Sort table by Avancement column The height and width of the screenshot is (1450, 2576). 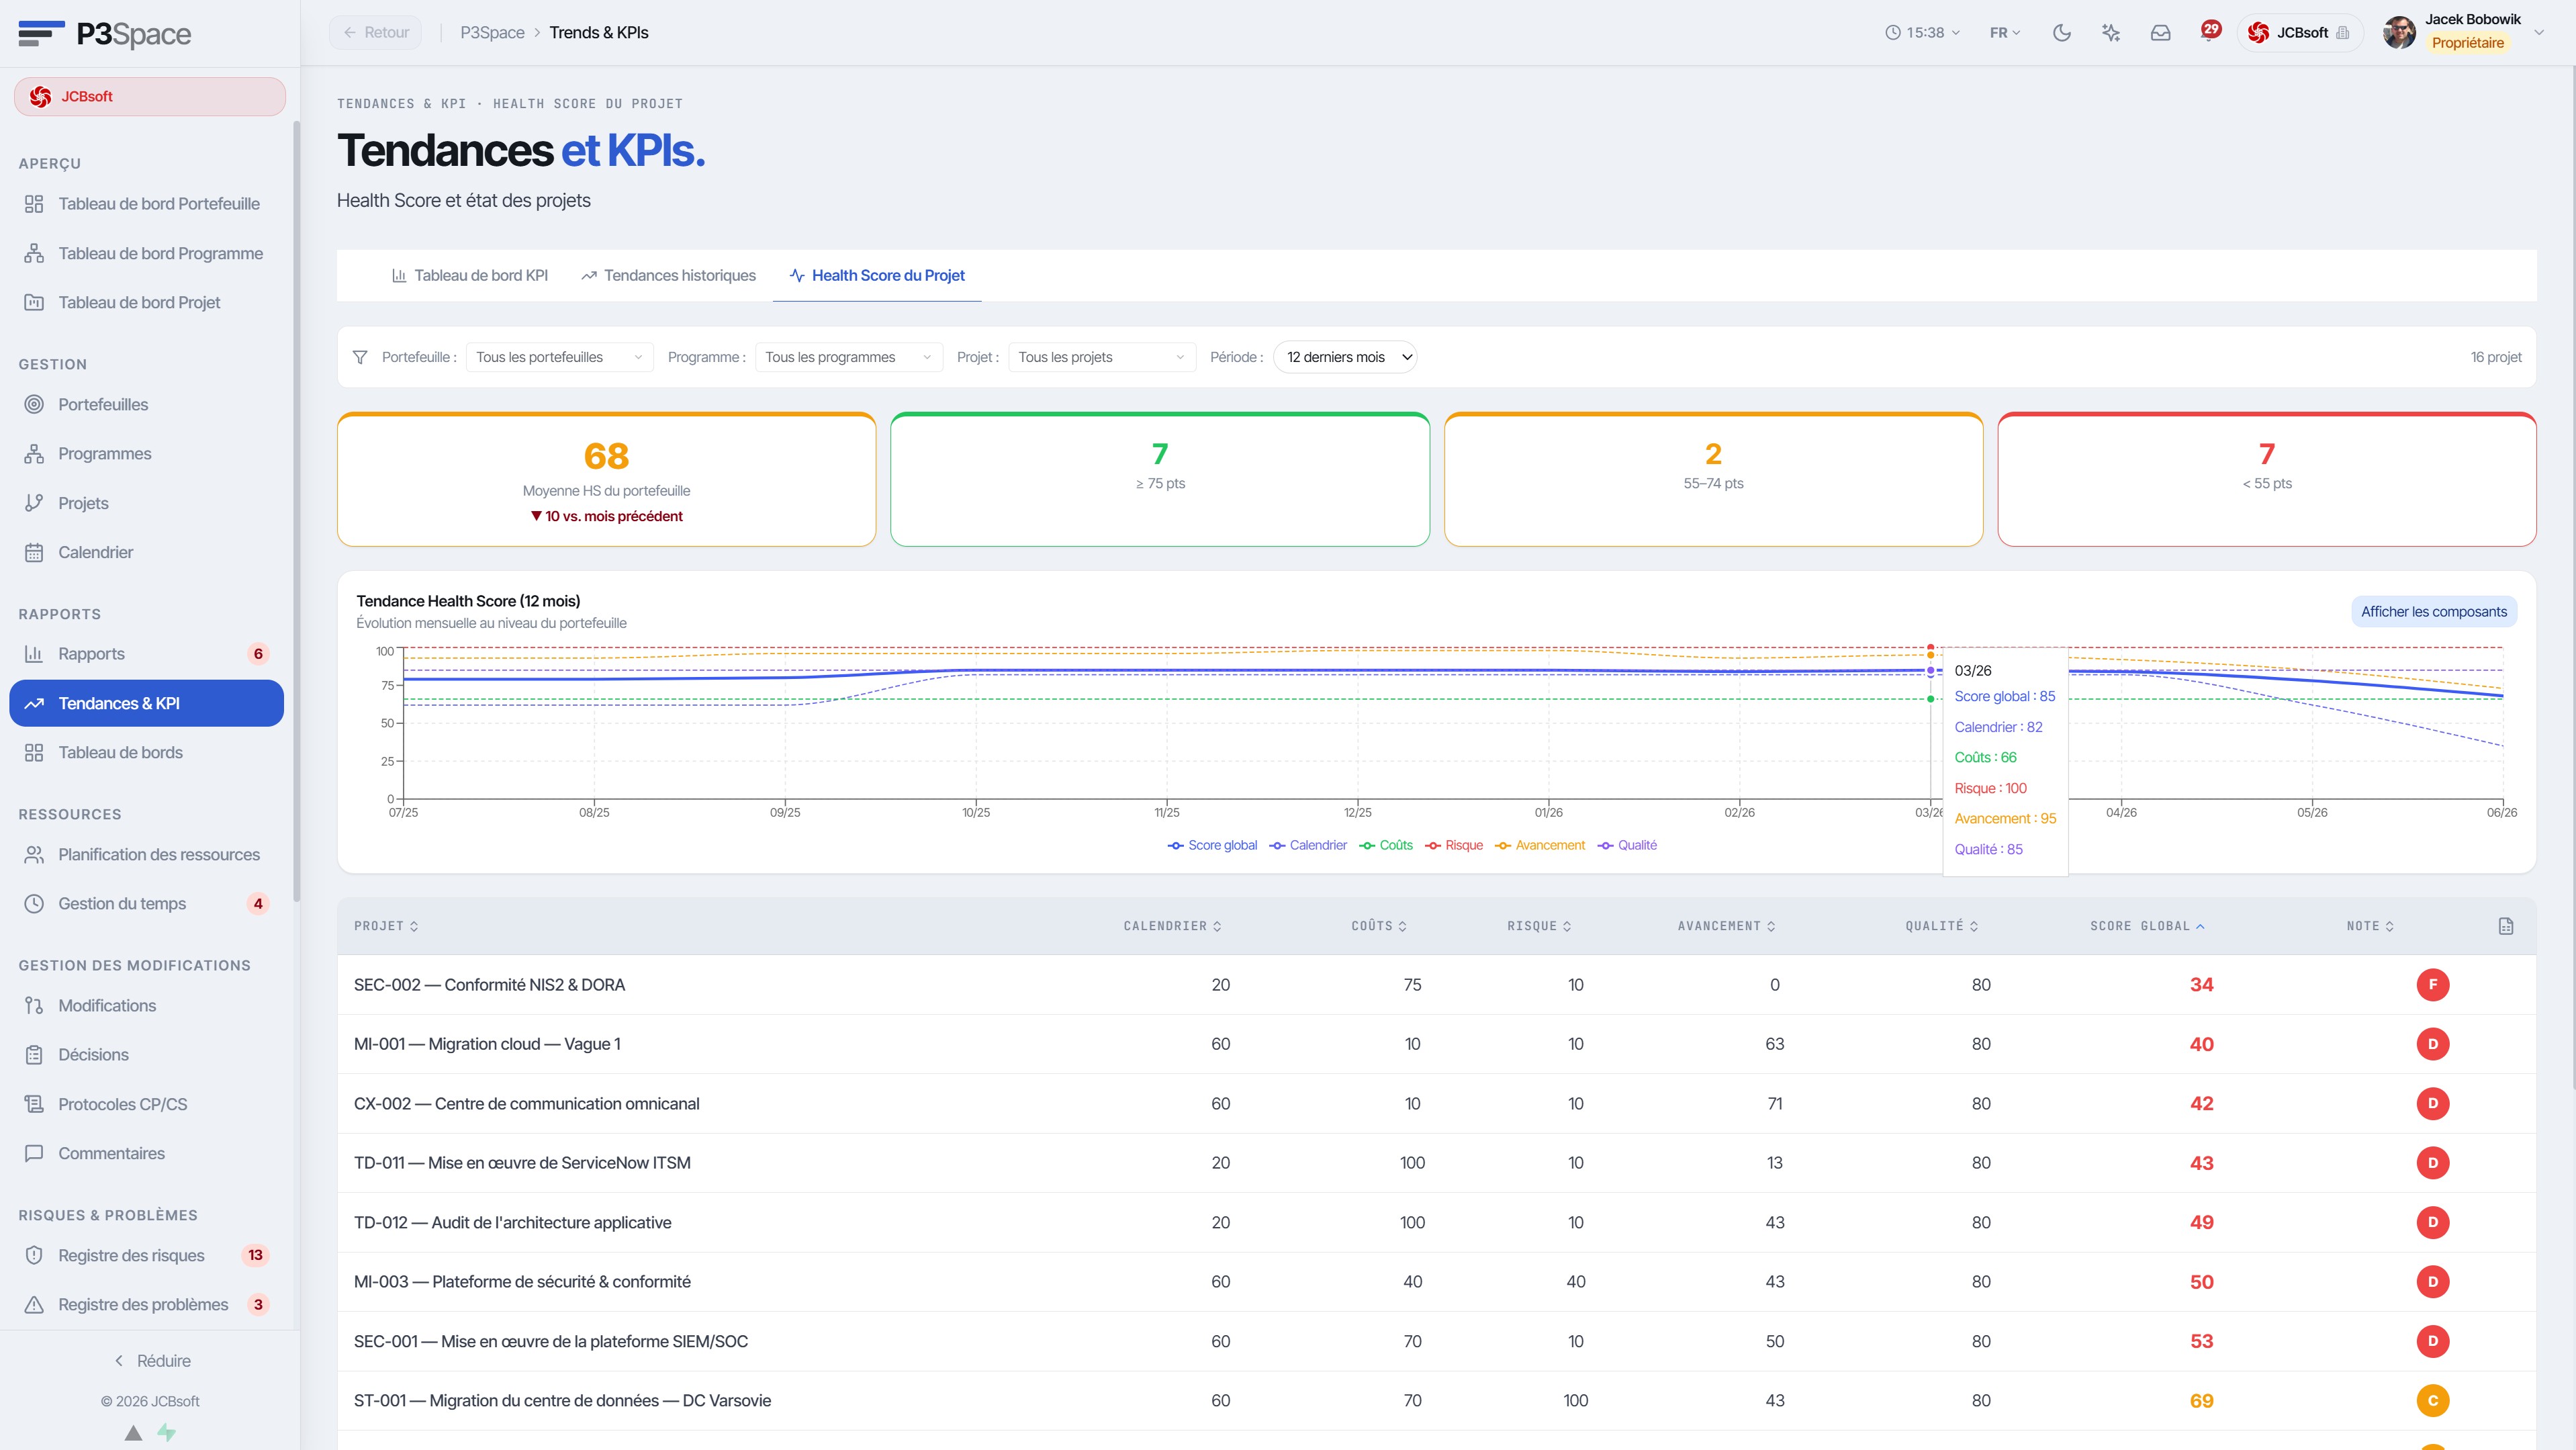1726,926
